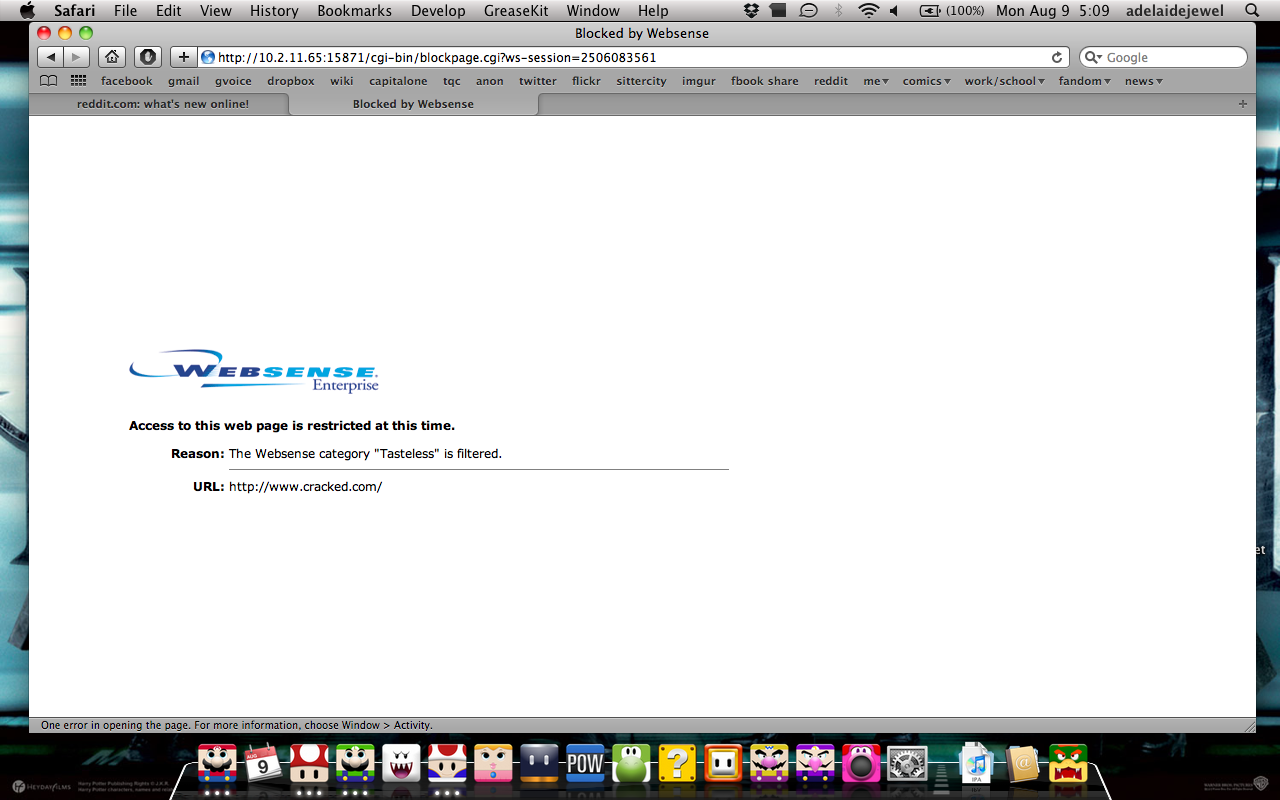Open the Boo ghost dock icon

pos(401,764)
